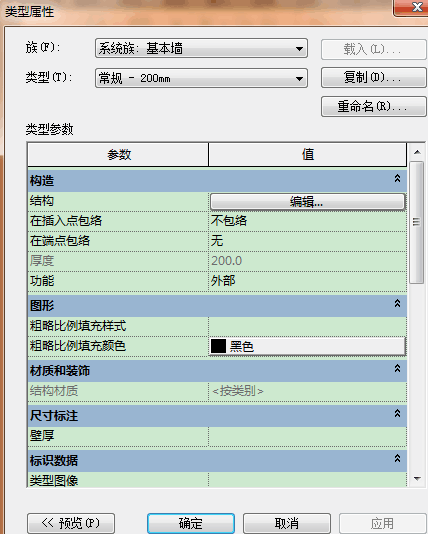Click the 取消 cancel button
Viewport: 428px width, 534px height.
click(x=287, y=523)
